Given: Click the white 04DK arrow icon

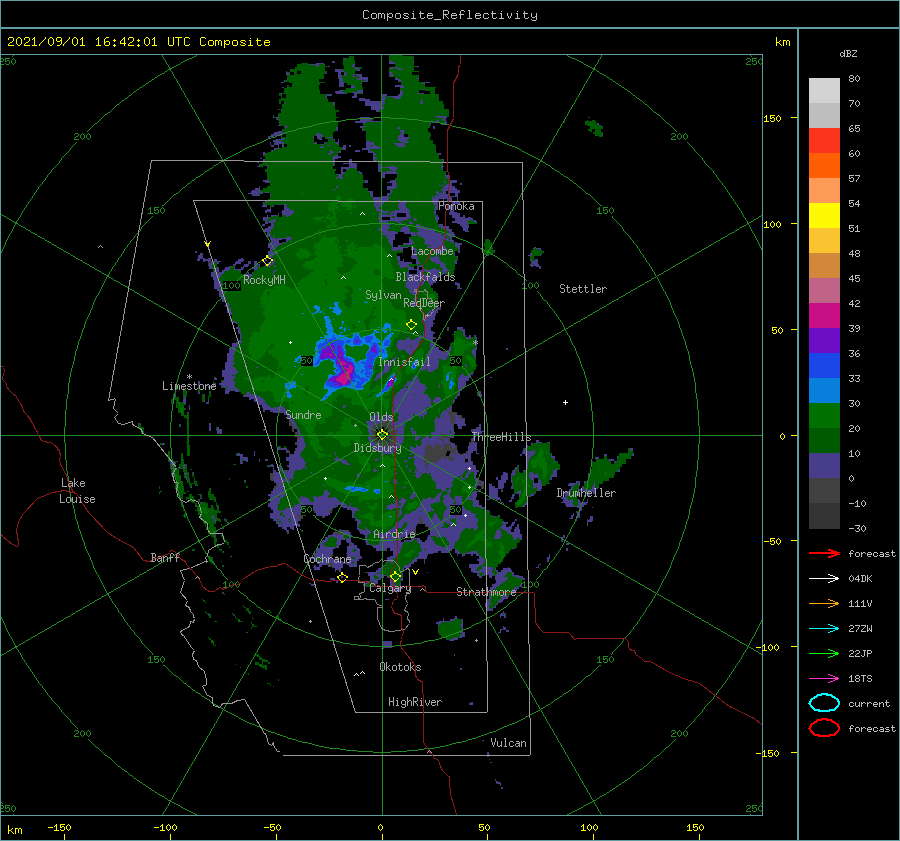Looking at the screenshot, I should pos(824,579).
